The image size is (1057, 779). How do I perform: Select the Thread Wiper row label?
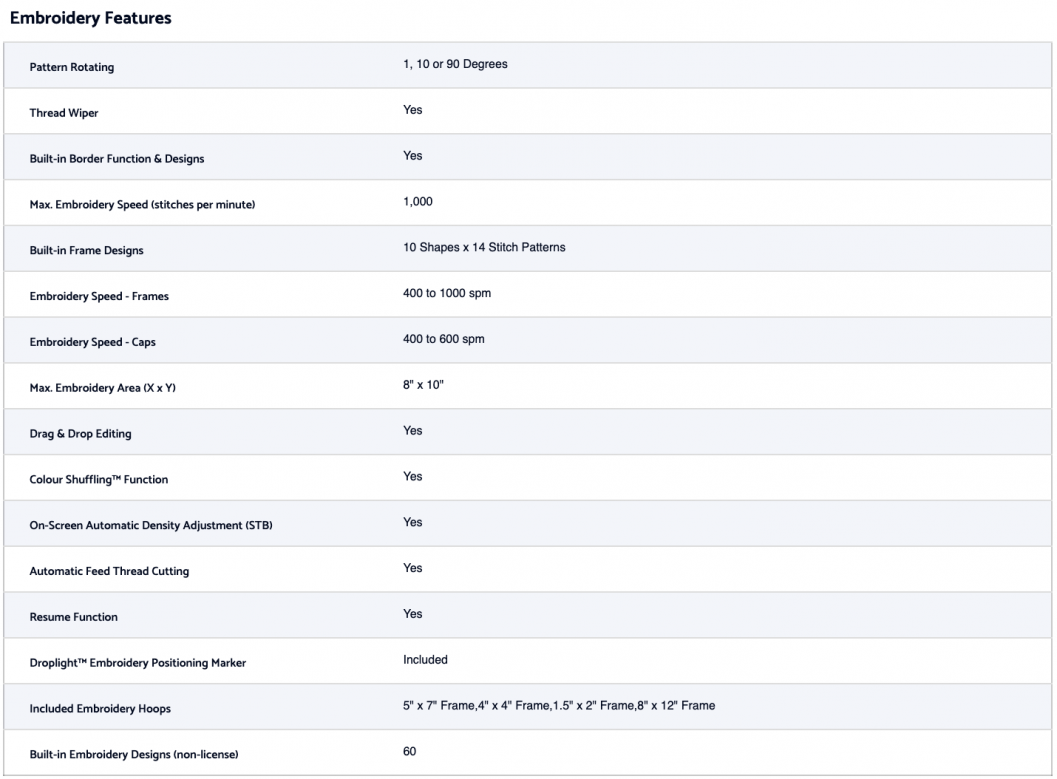click(63, 113)
